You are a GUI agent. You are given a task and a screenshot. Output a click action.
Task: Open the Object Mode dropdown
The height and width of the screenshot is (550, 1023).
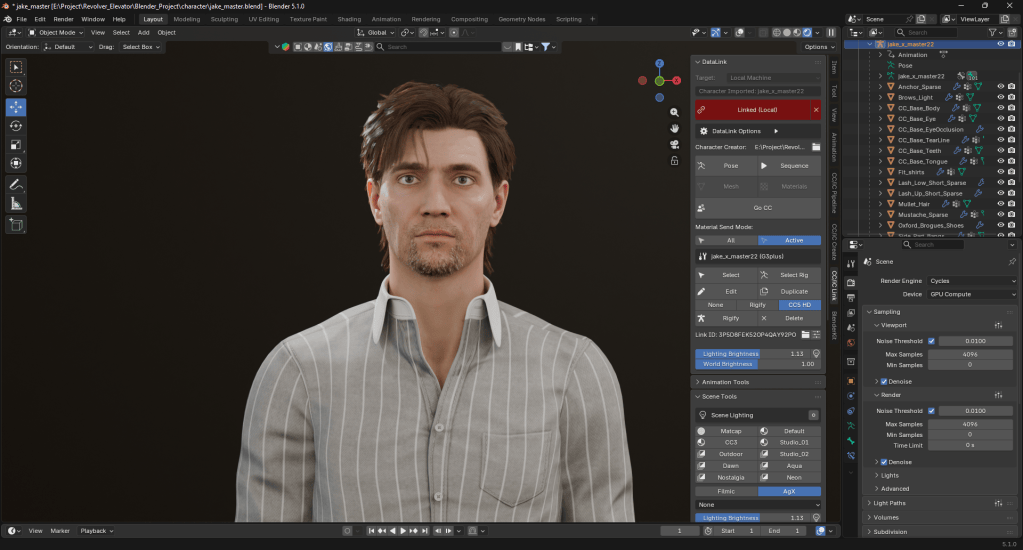tap(55, 33)
